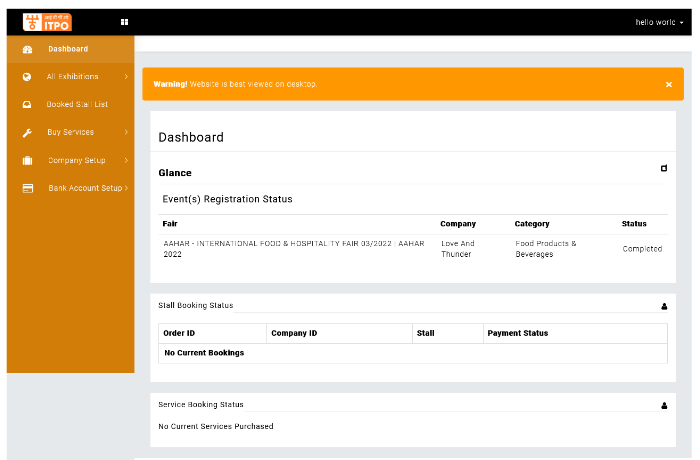Click the Category column header
This screenshot has height=460, width=700.
532,224
